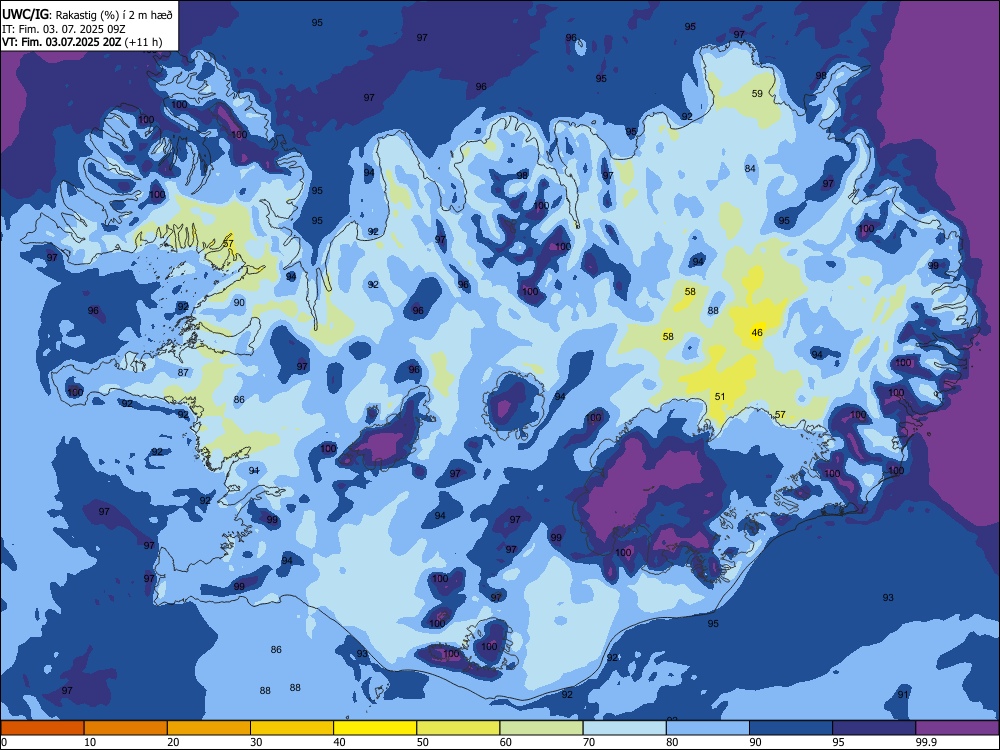Click the legend tick label 30

click(256, 742)
